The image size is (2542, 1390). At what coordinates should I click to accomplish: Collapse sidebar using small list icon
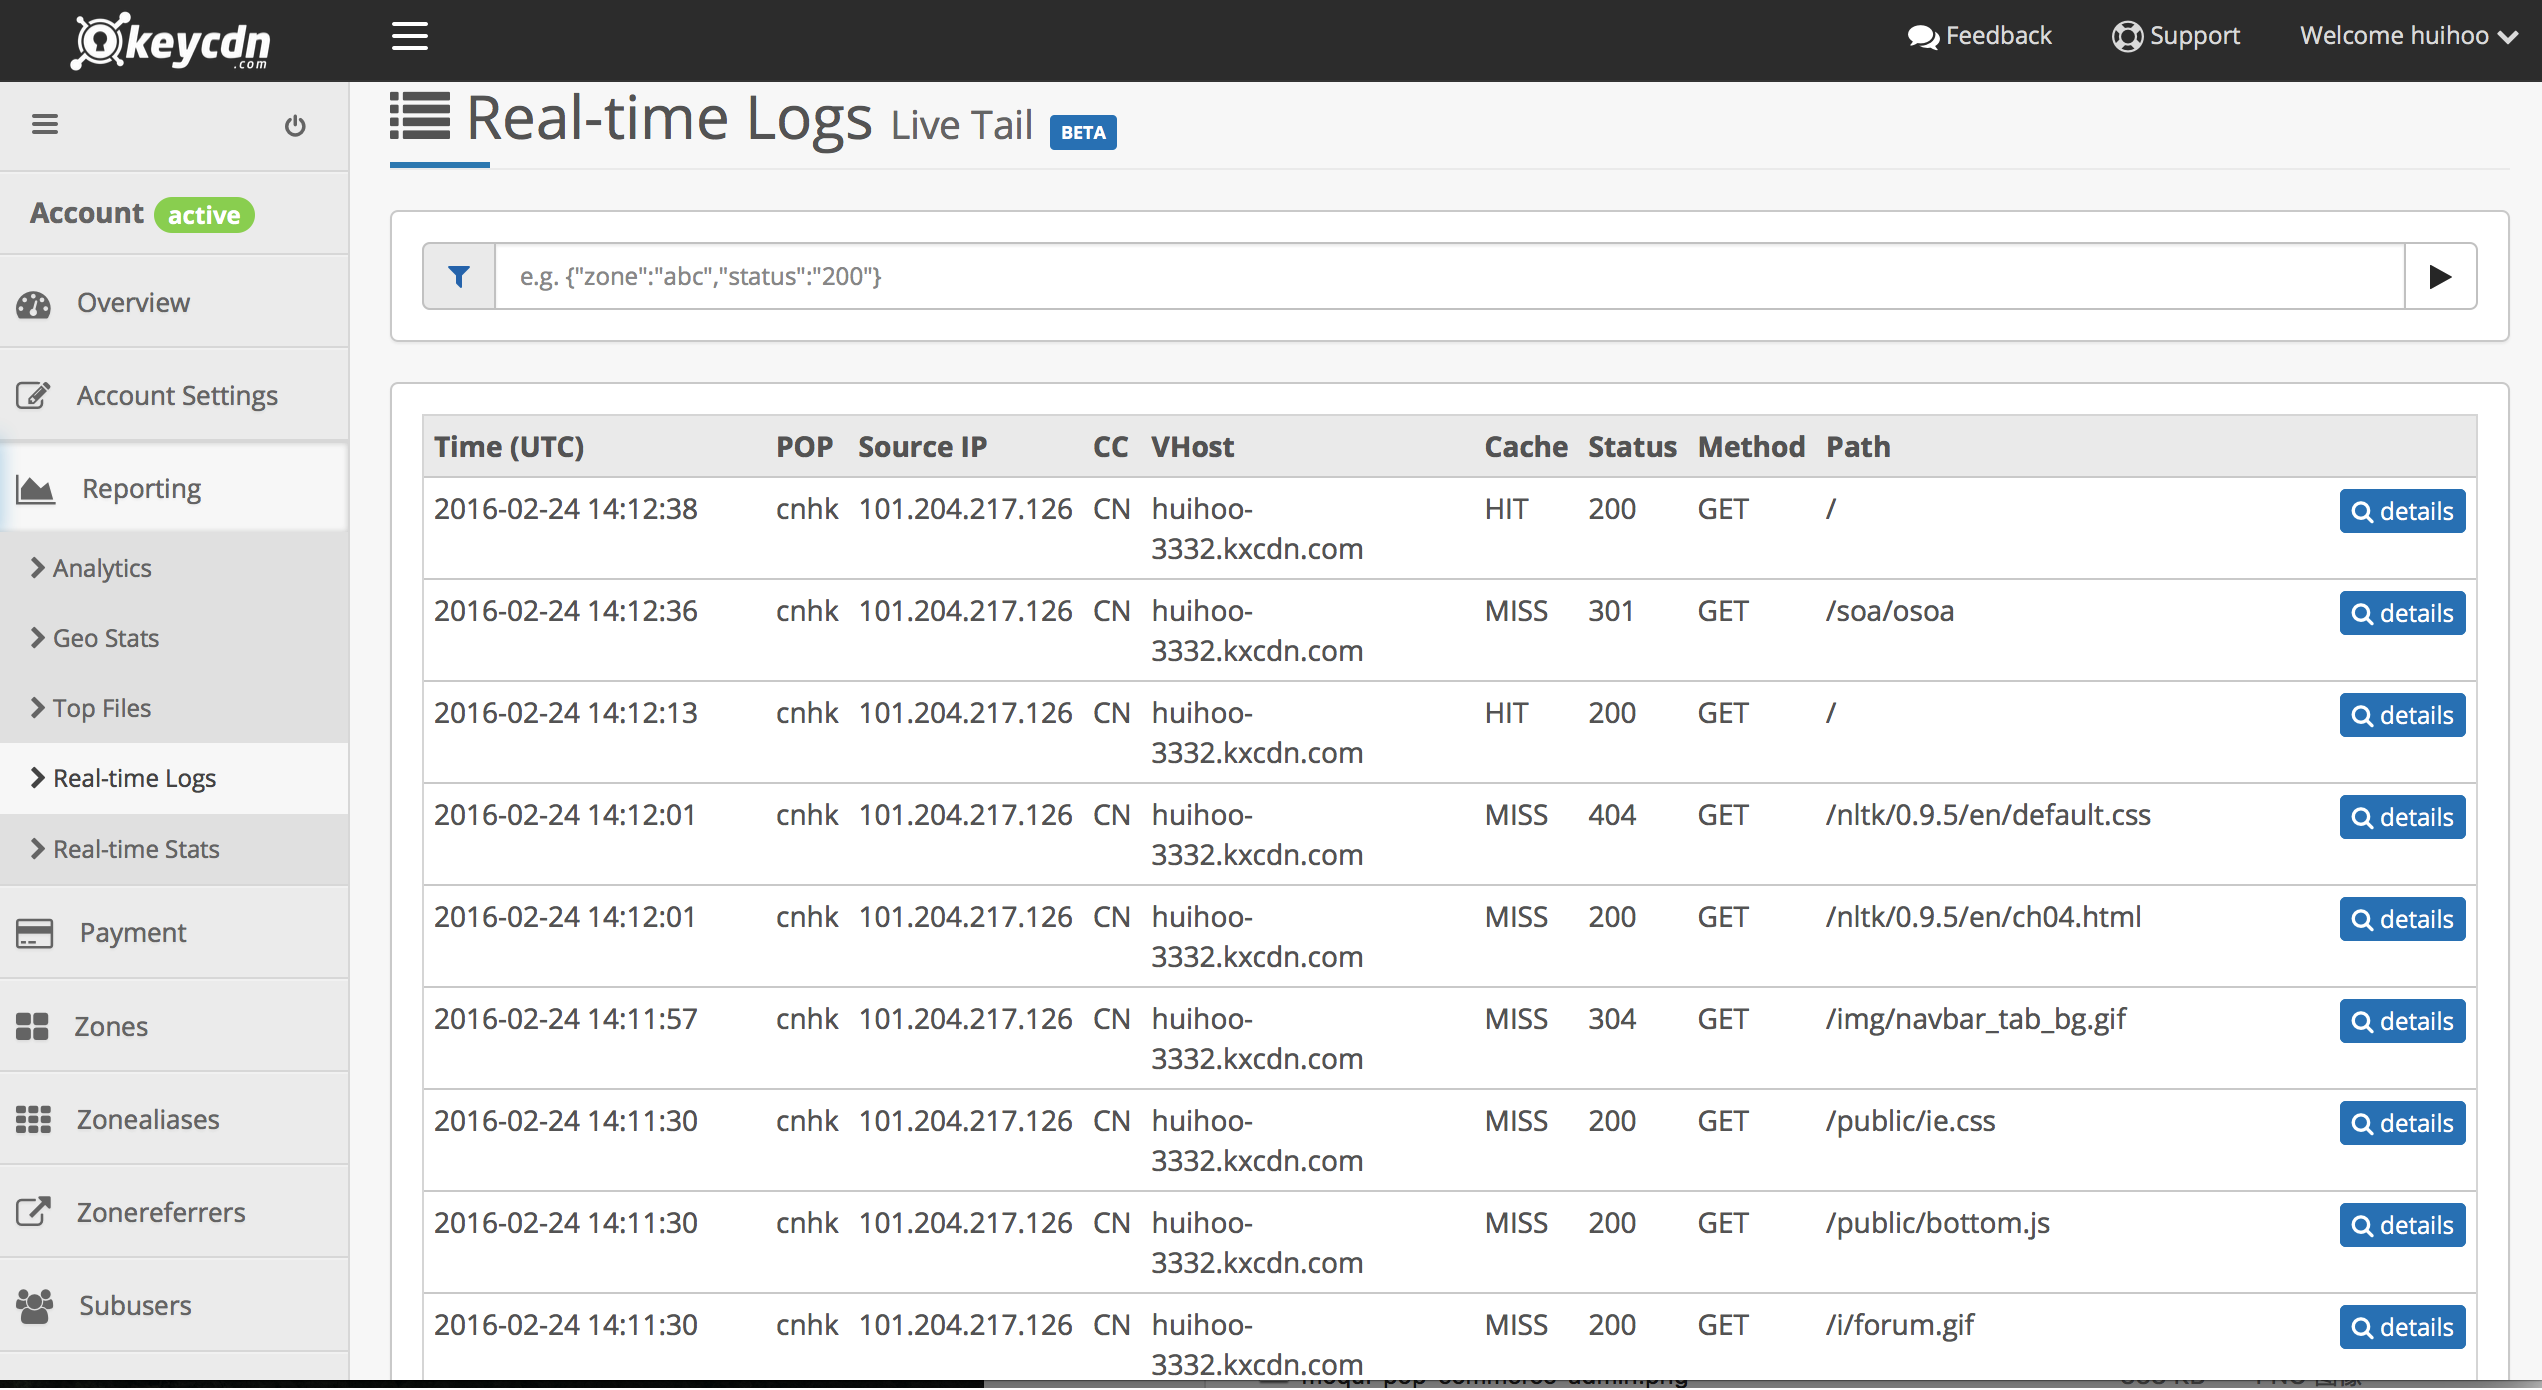point(45,125)
